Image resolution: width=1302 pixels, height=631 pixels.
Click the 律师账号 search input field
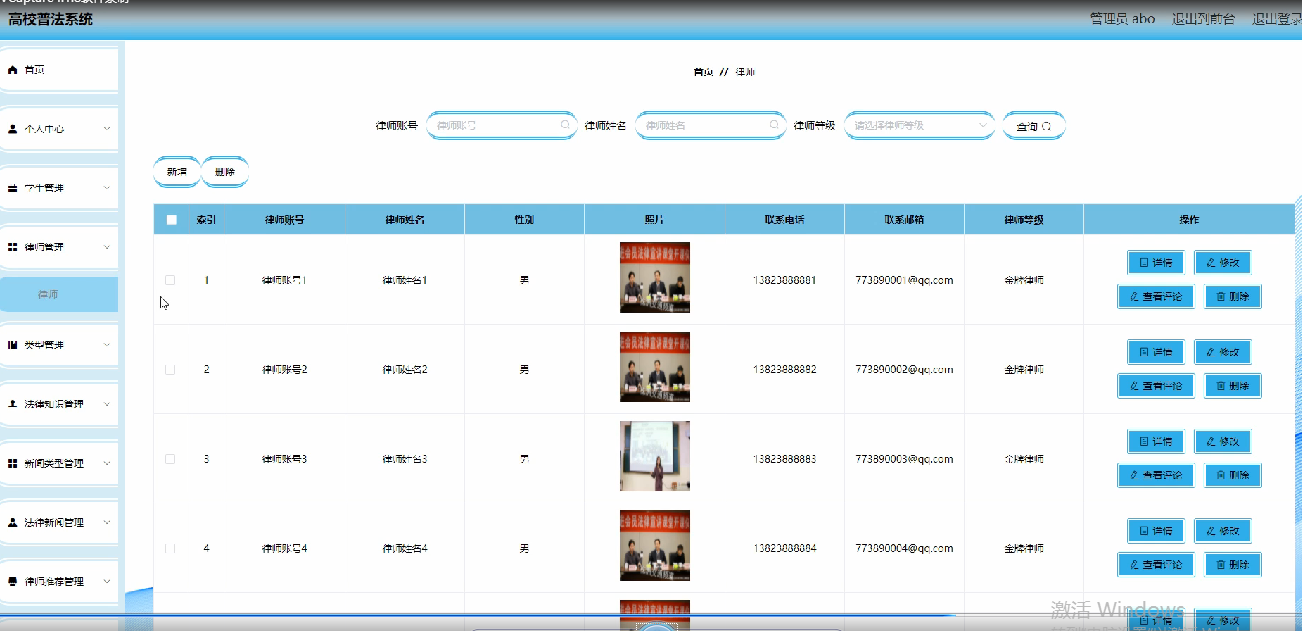click(x=501, y=126)
